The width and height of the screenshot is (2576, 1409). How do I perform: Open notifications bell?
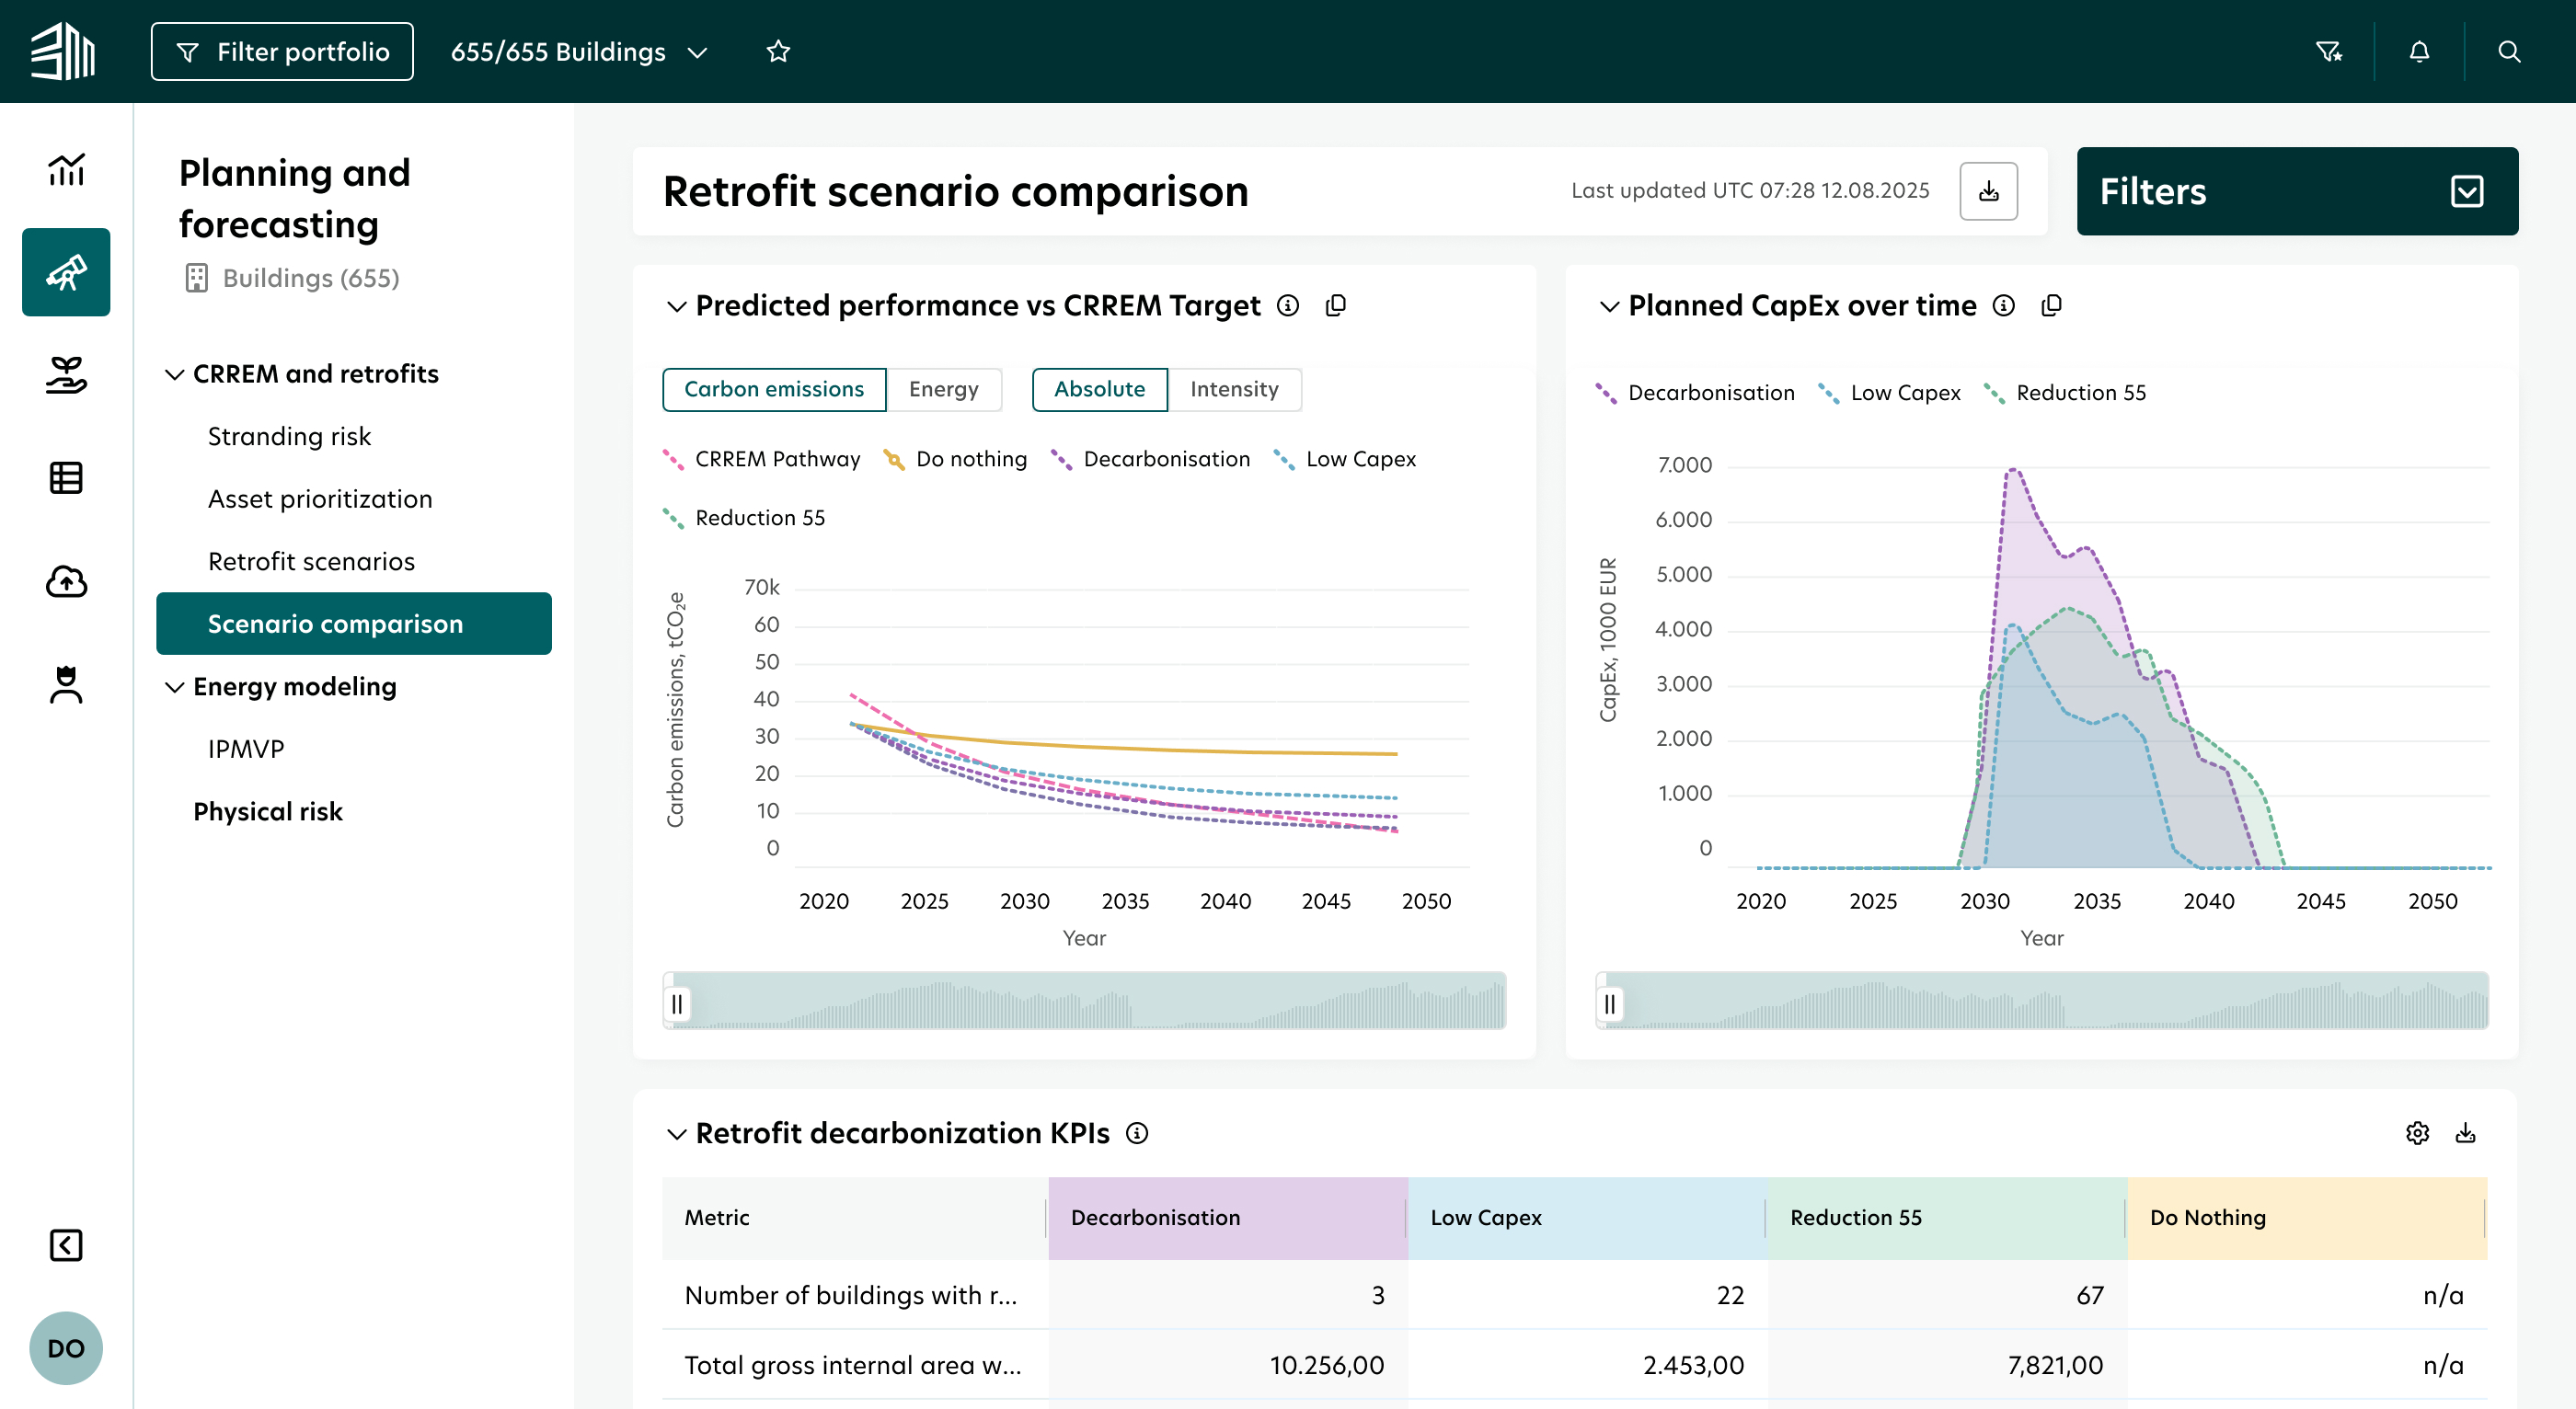coord(2419,51)
